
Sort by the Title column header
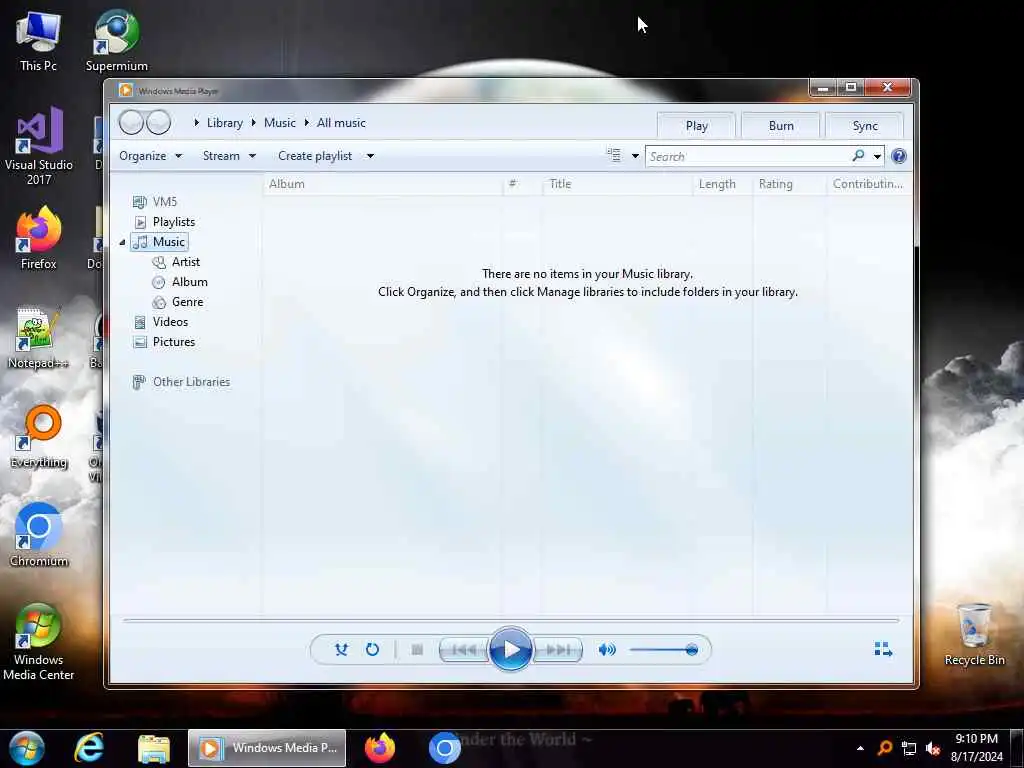click(x=617, y=184)
